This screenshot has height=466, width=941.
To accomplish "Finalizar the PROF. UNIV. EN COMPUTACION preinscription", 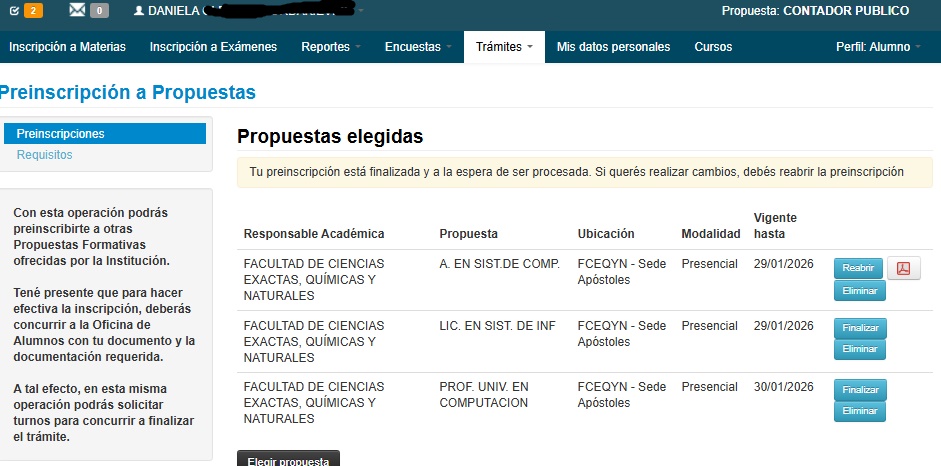I will tap(860, 390).
